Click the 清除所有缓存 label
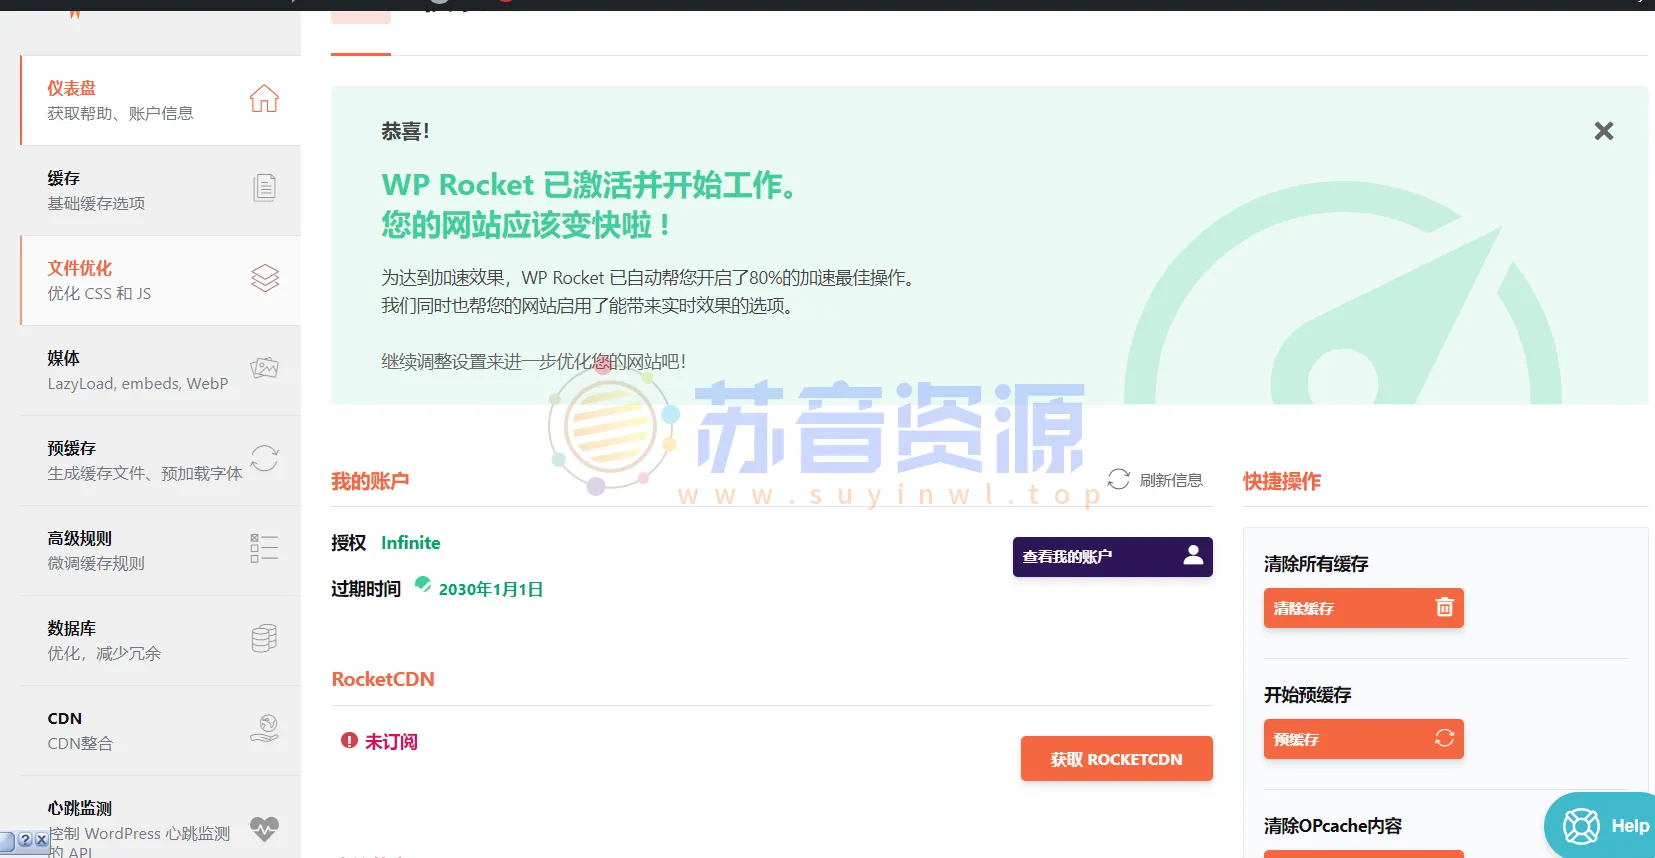 [x=1316, y=564]
